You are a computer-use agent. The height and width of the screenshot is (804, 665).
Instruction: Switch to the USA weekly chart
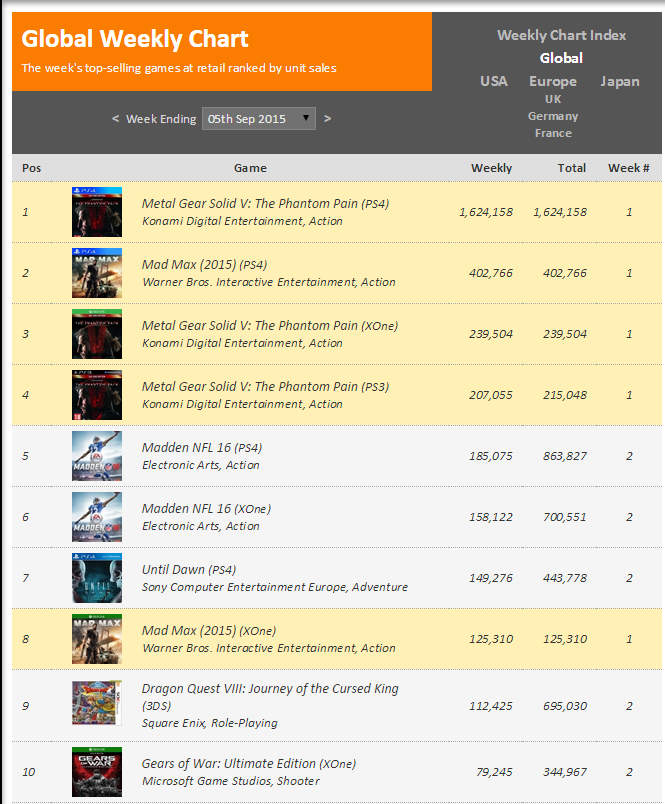click(x=494, y=81)
